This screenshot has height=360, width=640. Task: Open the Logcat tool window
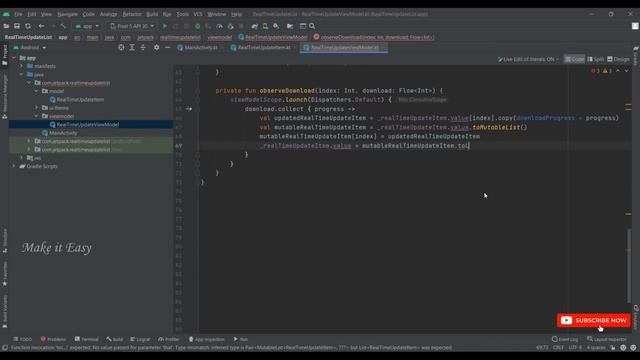point(140,339)
